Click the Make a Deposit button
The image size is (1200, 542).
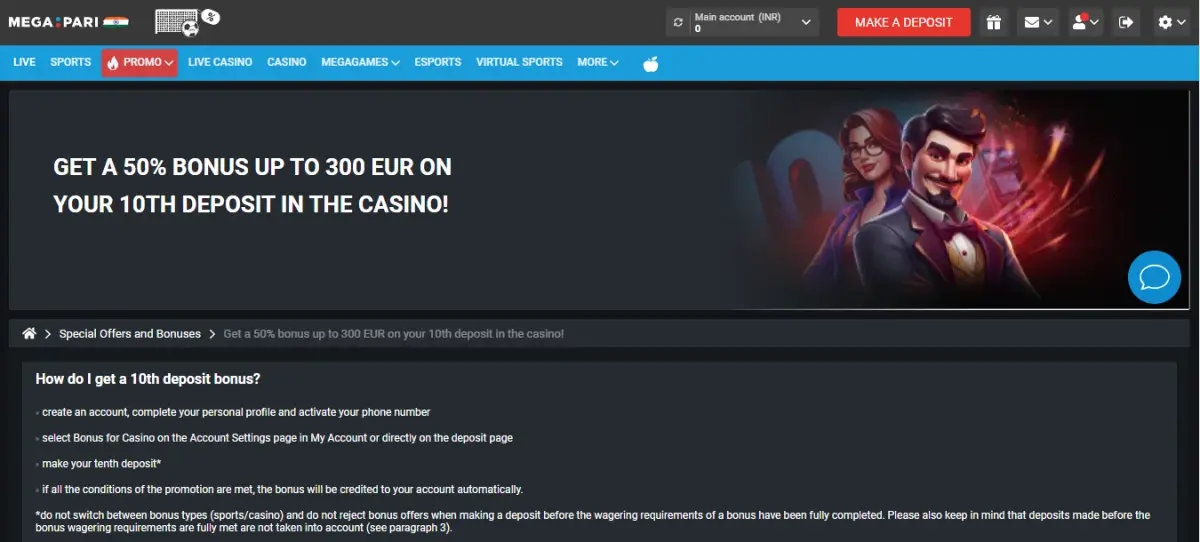903,22
